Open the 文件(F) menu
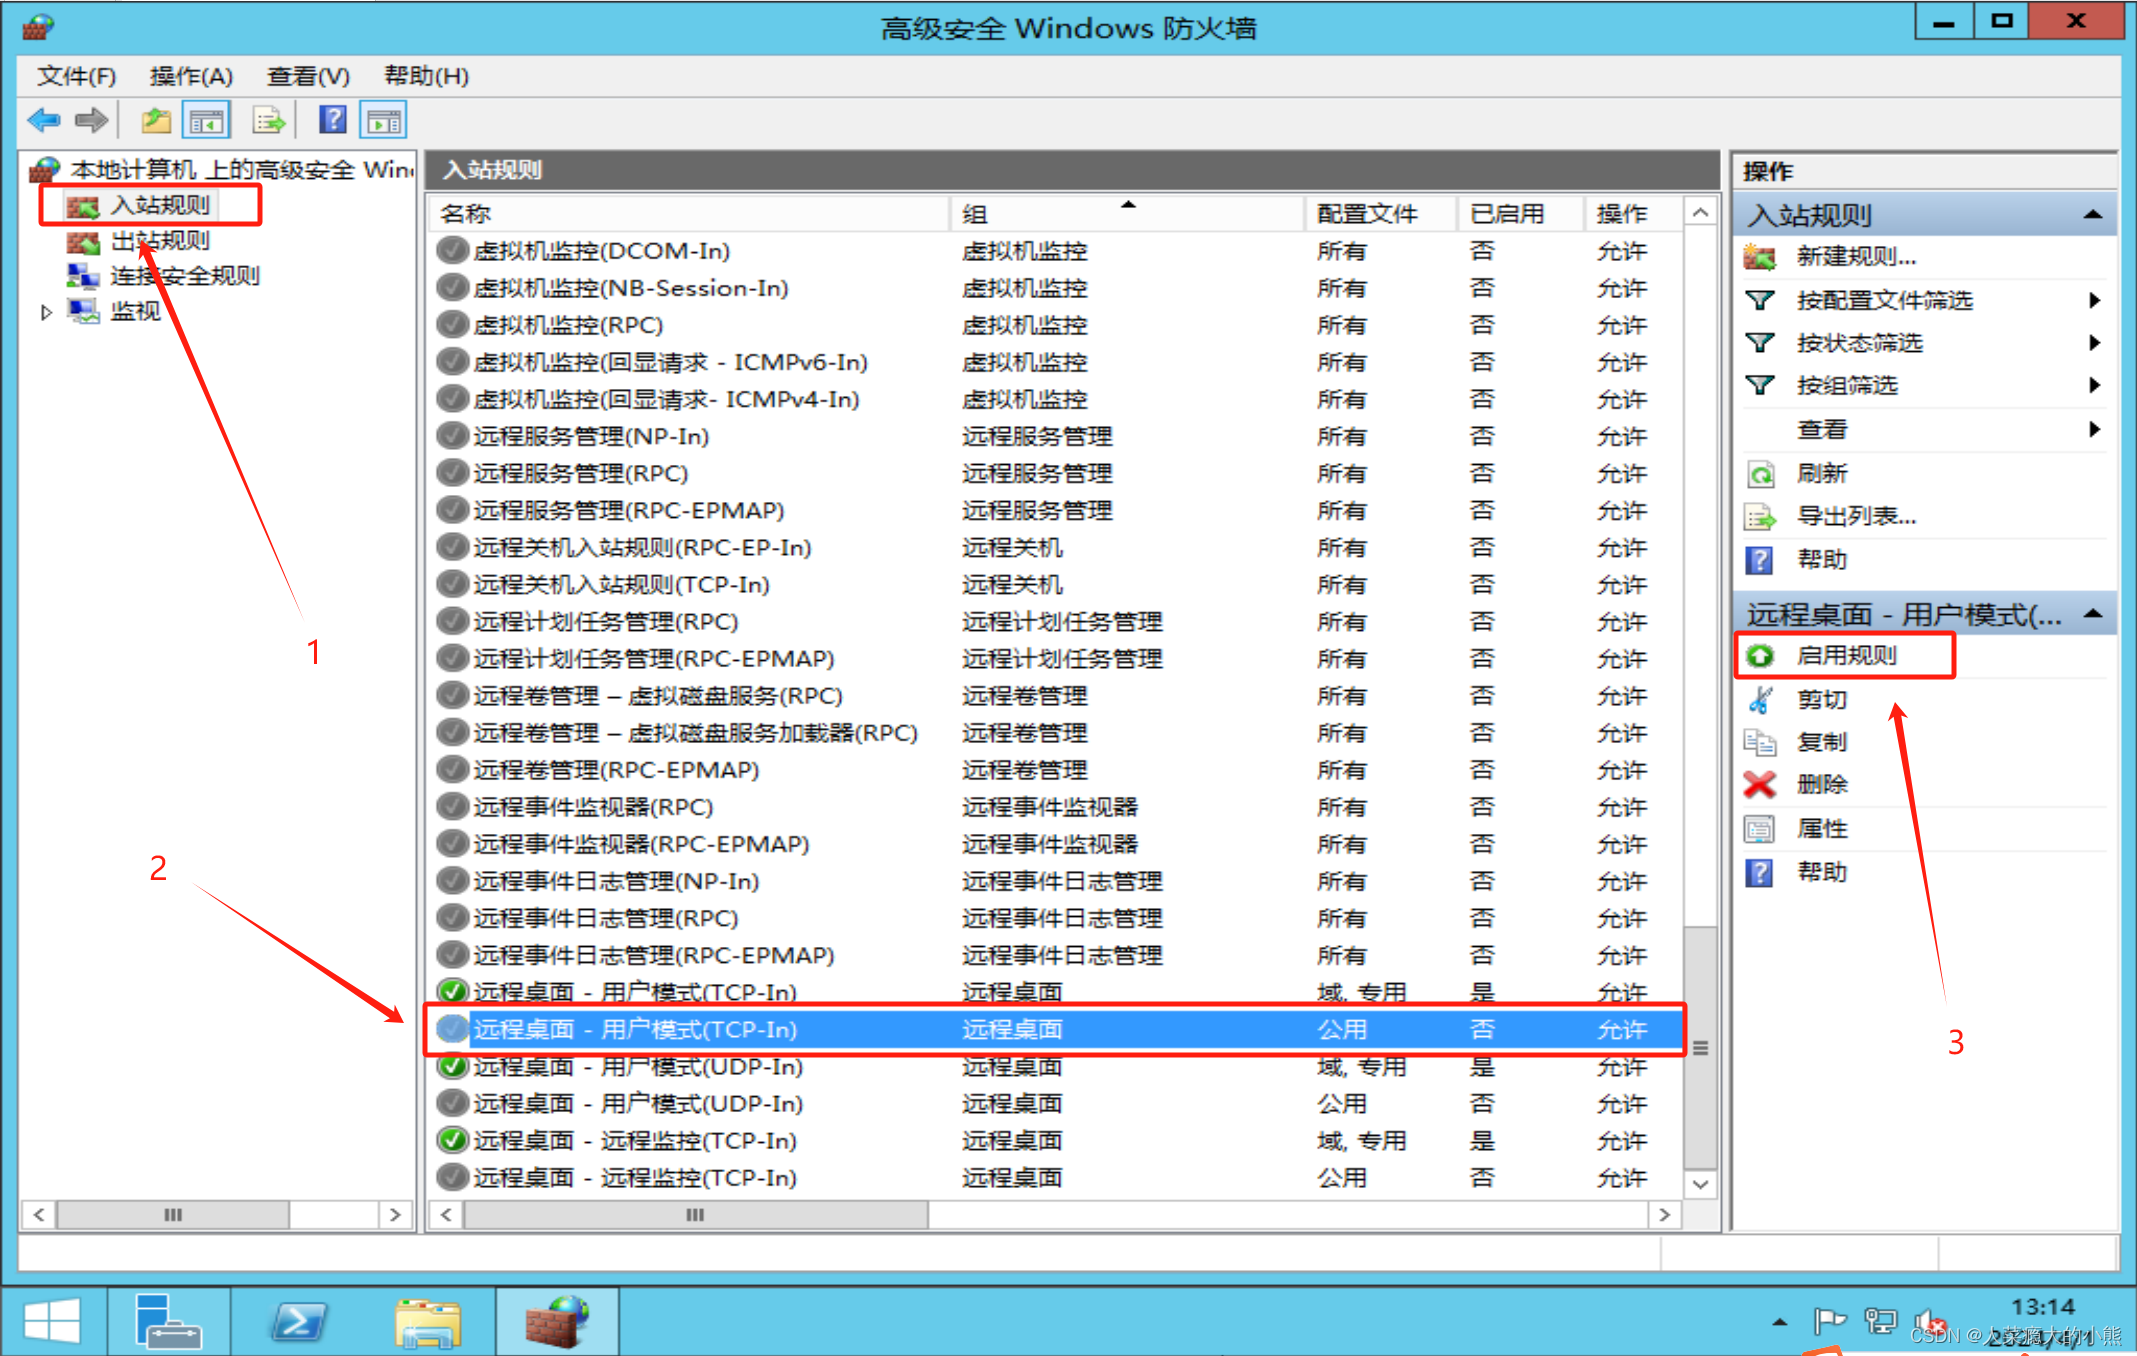The width and height of the screenshot is (2137, 1356). [77, 76]
